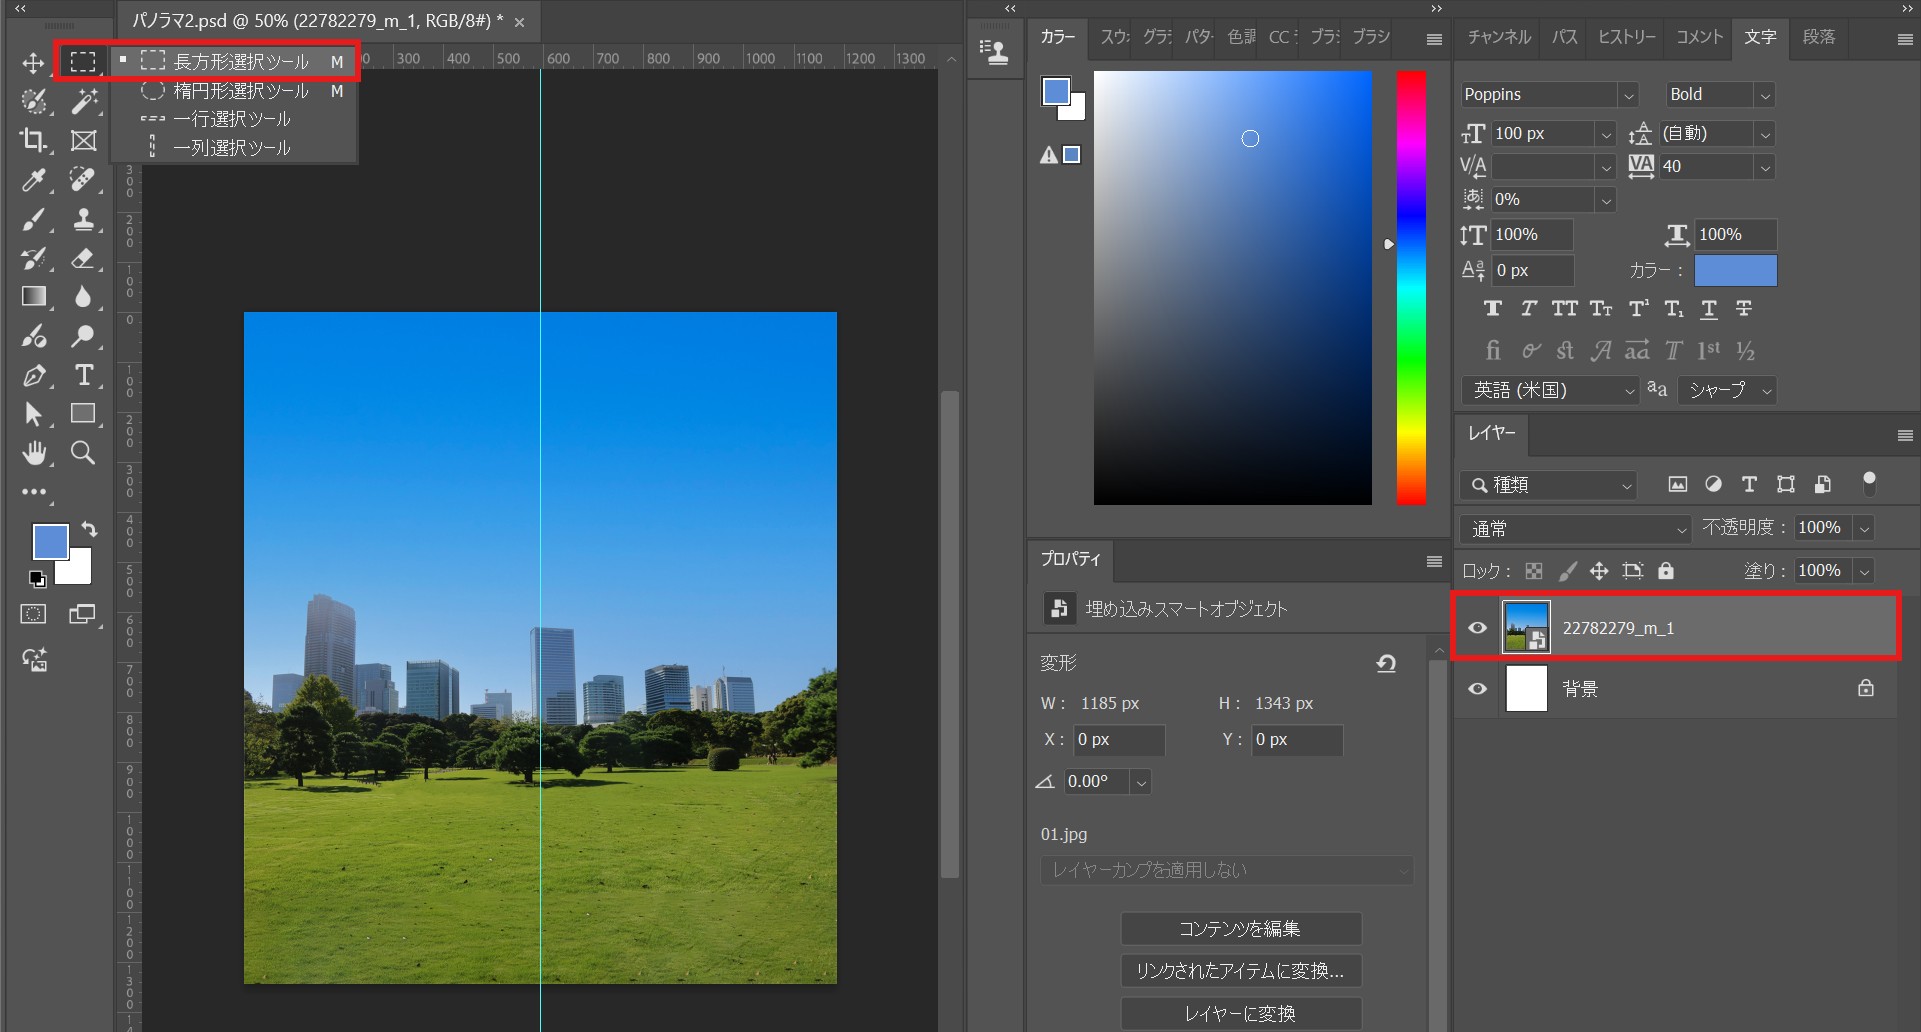Select the Crop tool

(x=33, y=141)
